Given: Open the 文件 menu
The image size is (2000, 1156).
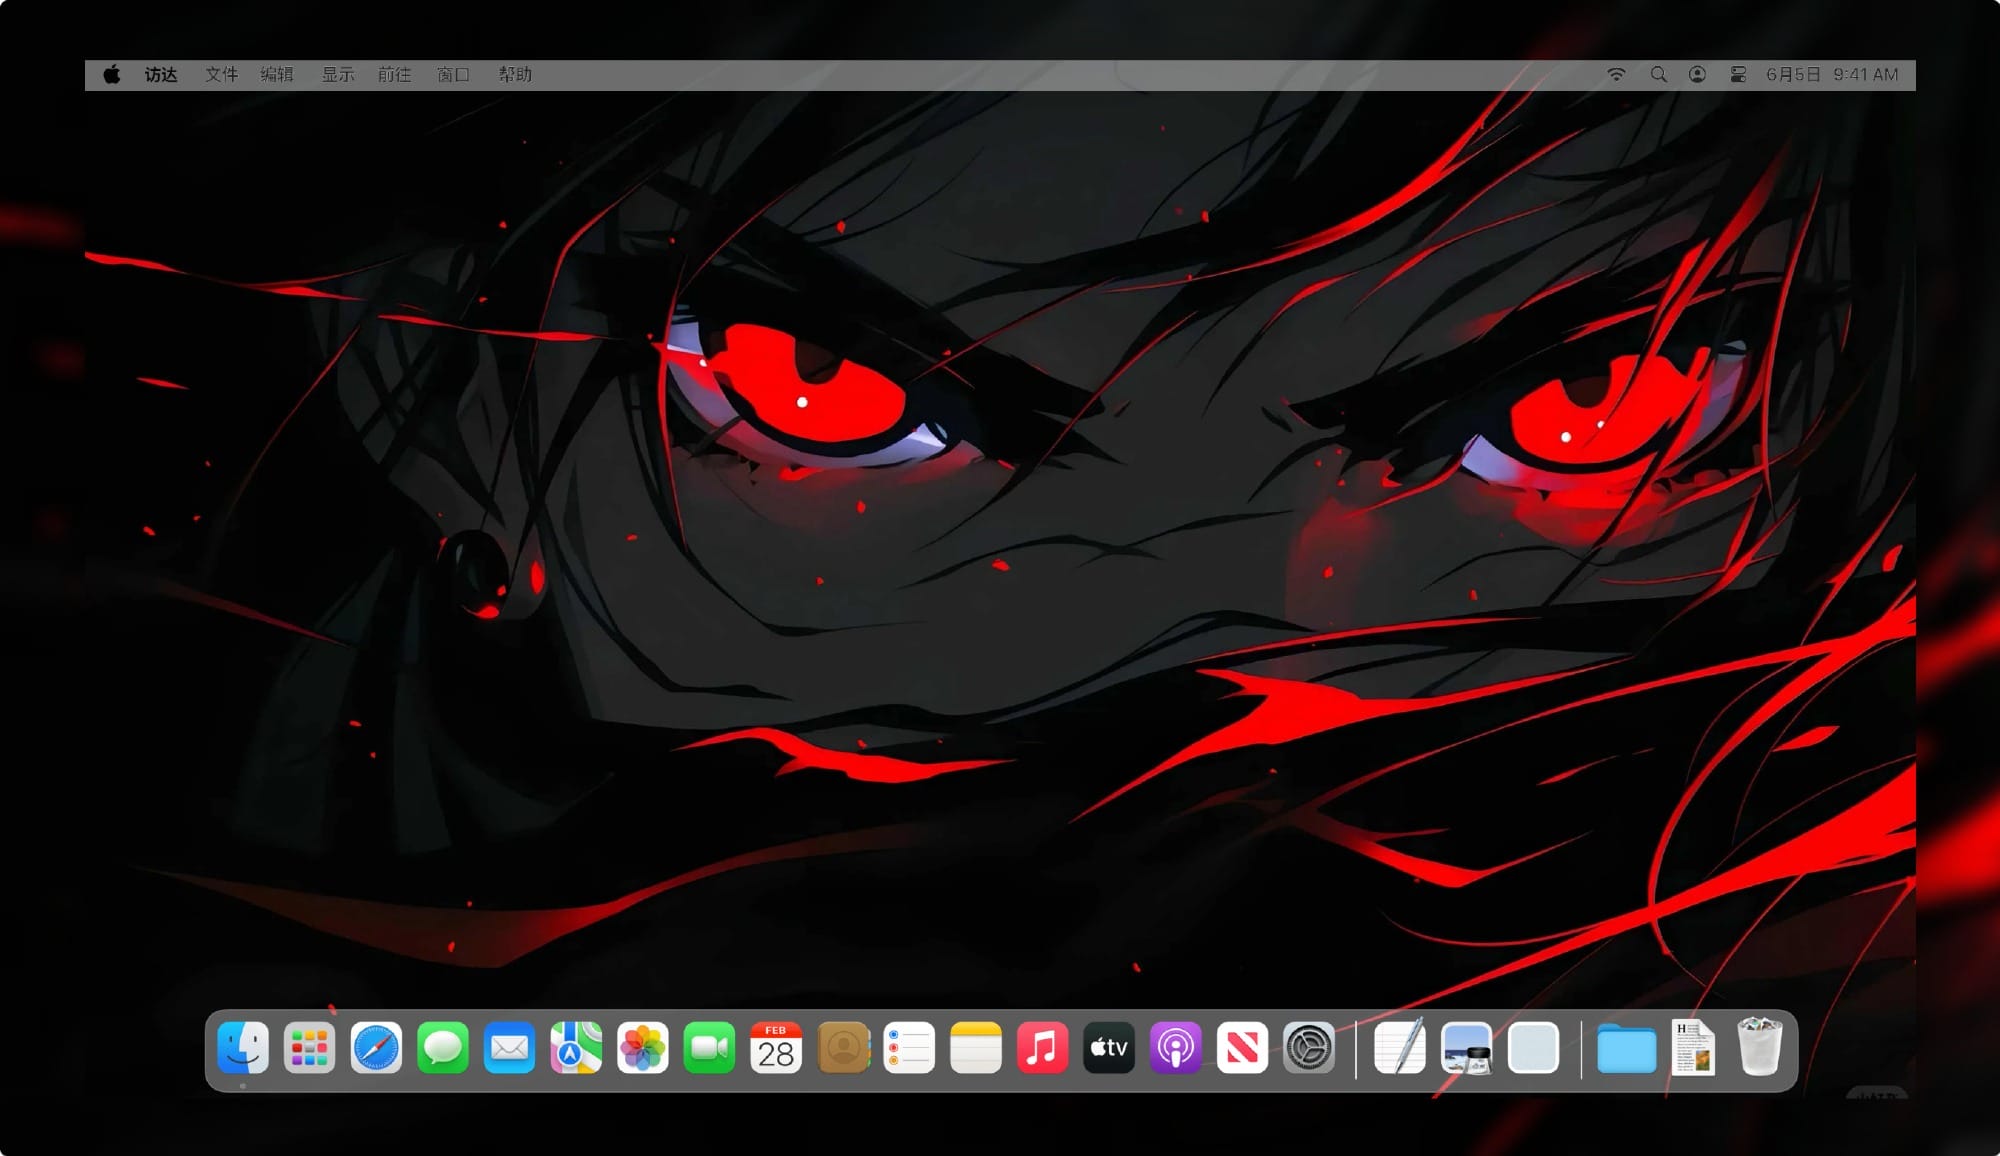Looking at the screenshot, I should point(221,75).
